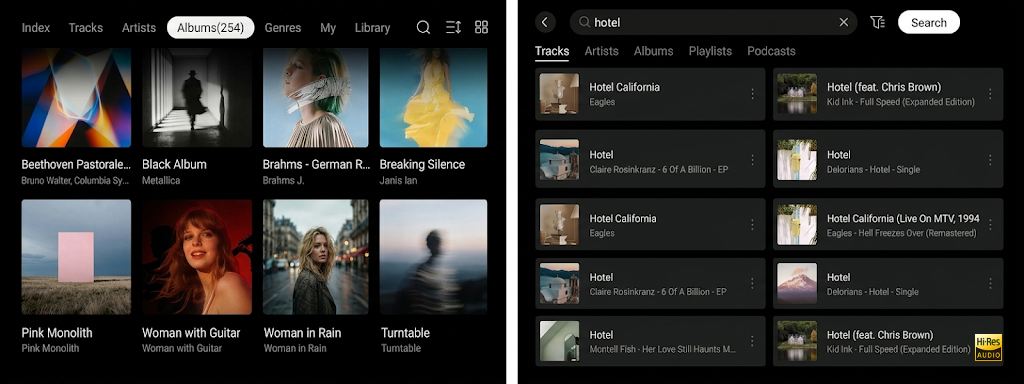
Task: Switch to the Podcasts results tab
Action: [771, 51]
